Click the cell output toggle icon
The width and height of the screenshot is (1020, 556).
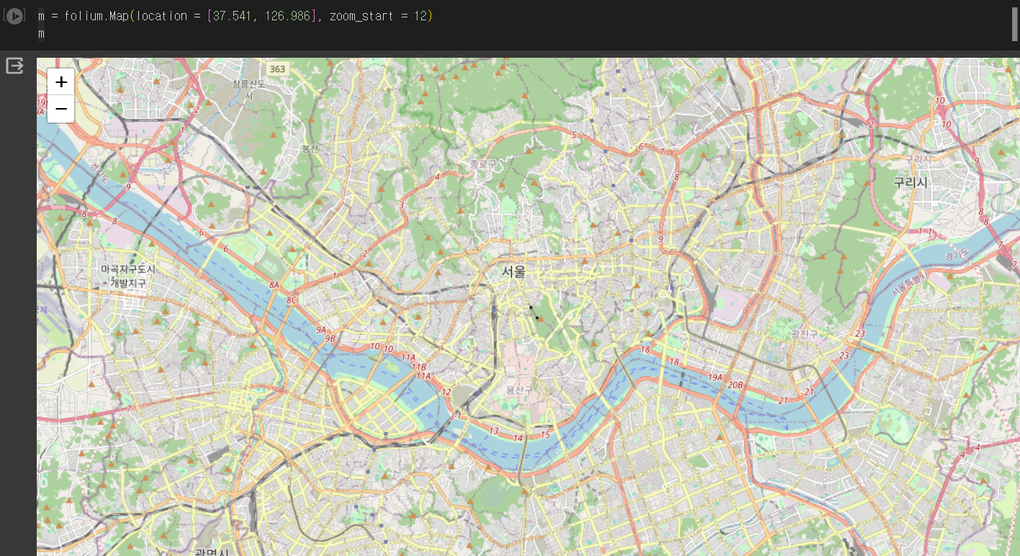click(x=14, y=66)
